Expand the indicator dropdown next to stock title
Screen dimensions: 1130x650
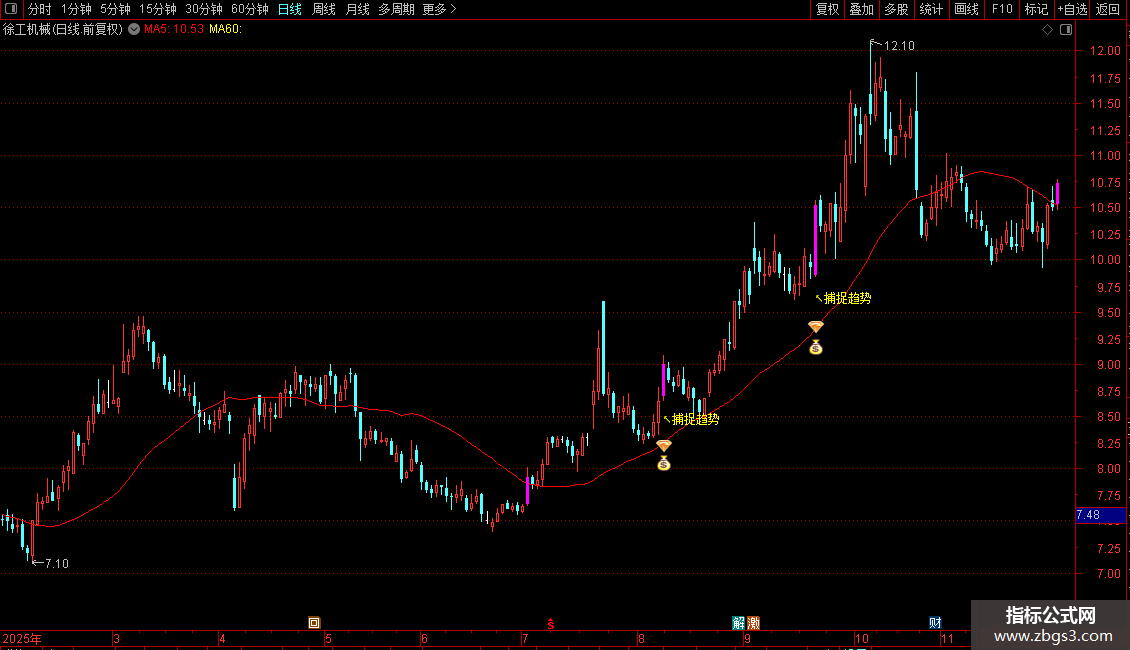(x=134, y=29)
